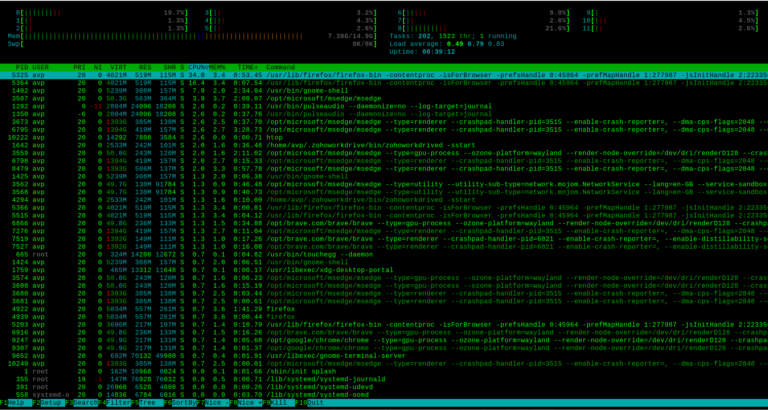Viewport: 768px width, 410px height.
Task: Click the CPU 8 usage meter at 21.6%
Action: pyautogui.click(x=483, y=28)
